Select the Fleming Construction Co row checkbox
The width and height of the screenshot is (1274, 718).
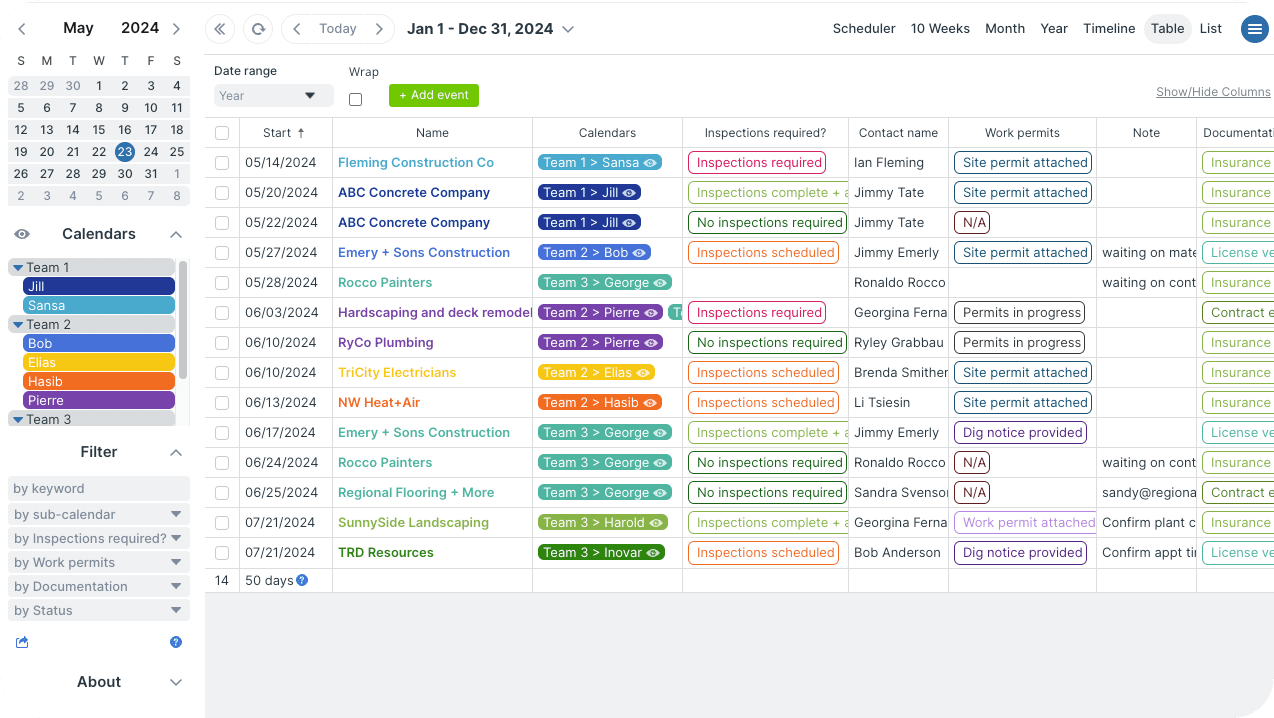(222, 163)
